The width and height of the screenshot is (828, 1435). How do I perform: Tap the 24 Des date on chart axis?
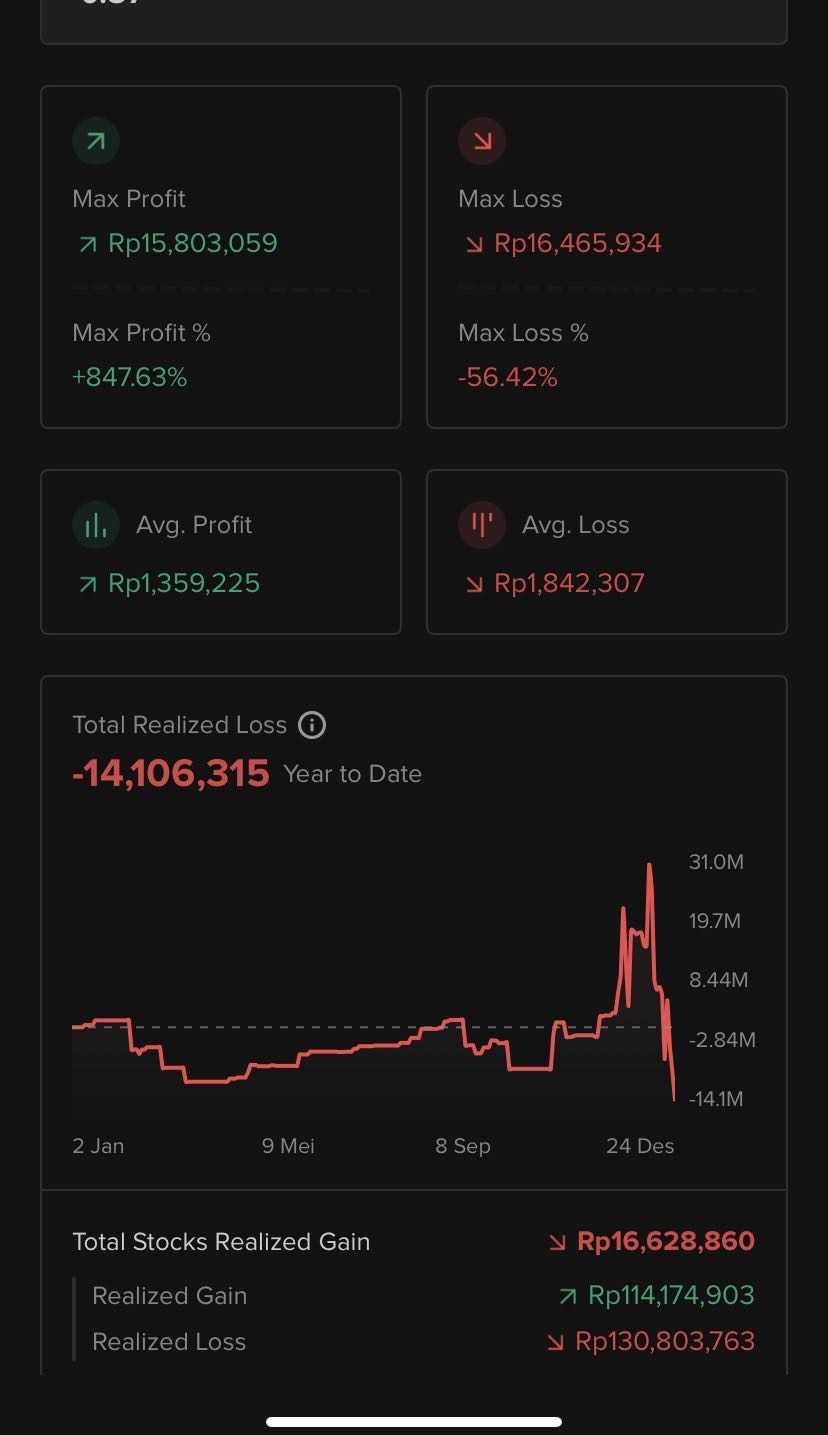640,1146
